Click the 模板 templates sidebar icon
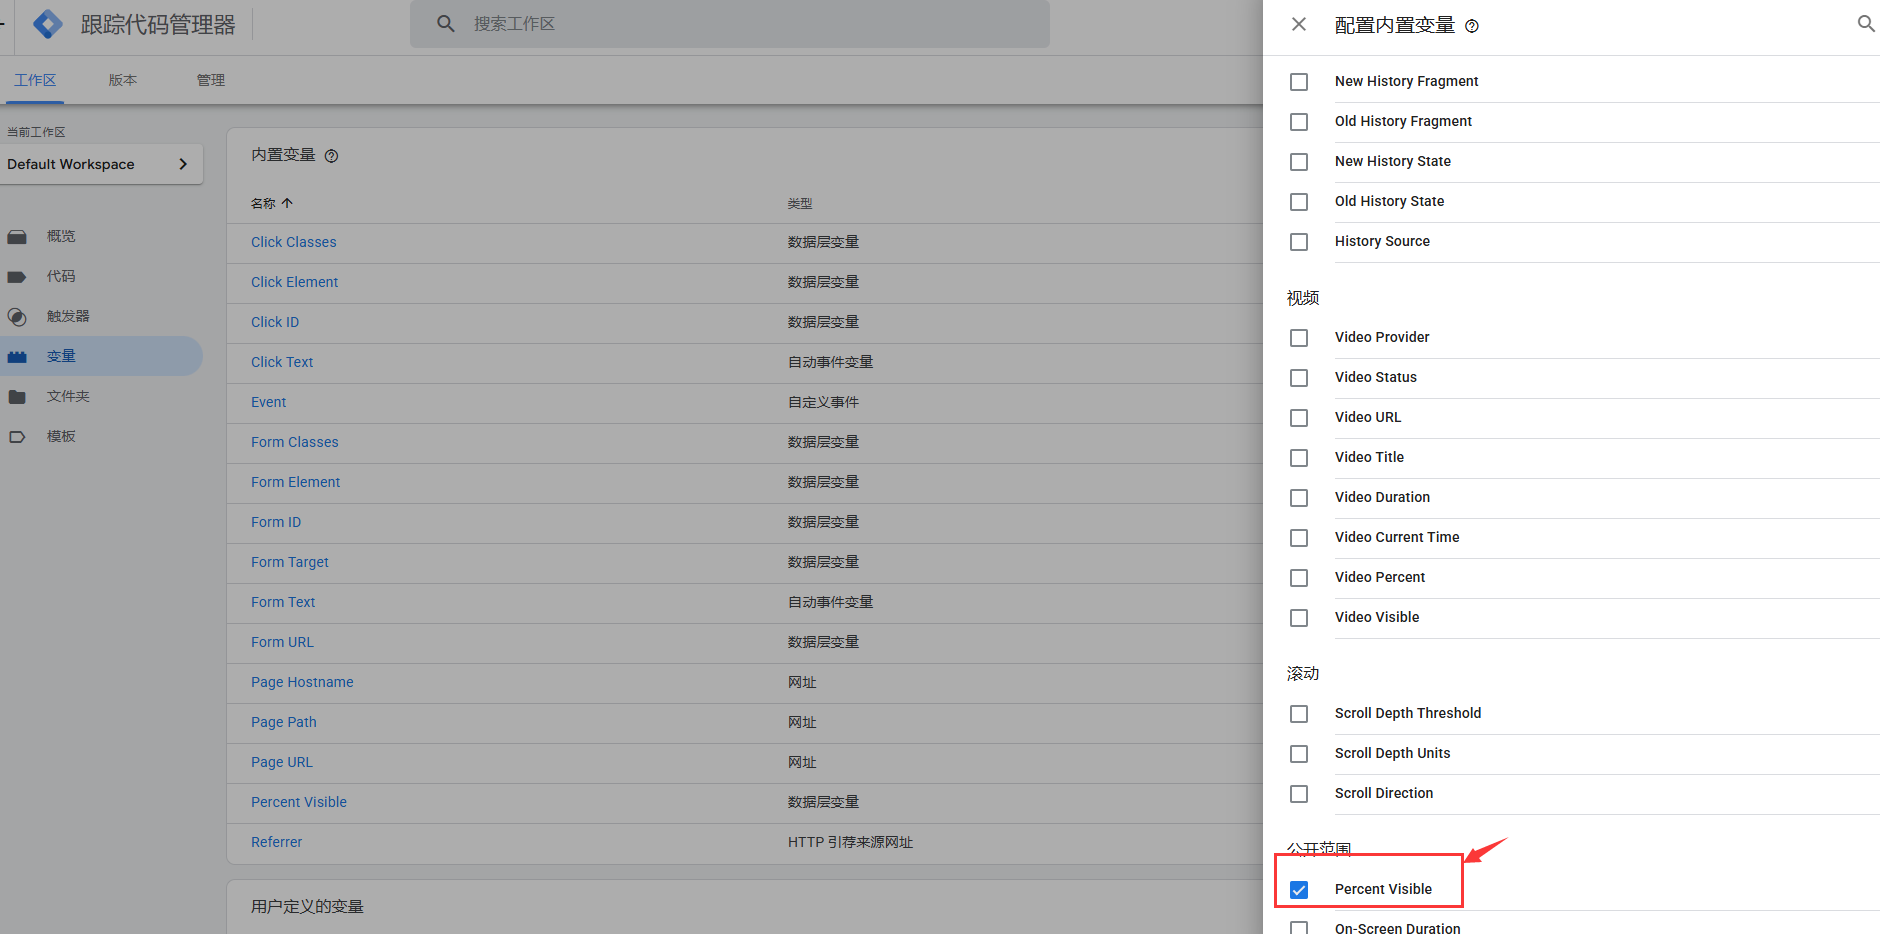The height and width of the screenshot is (934, 1880). click(x=17, y=437)
